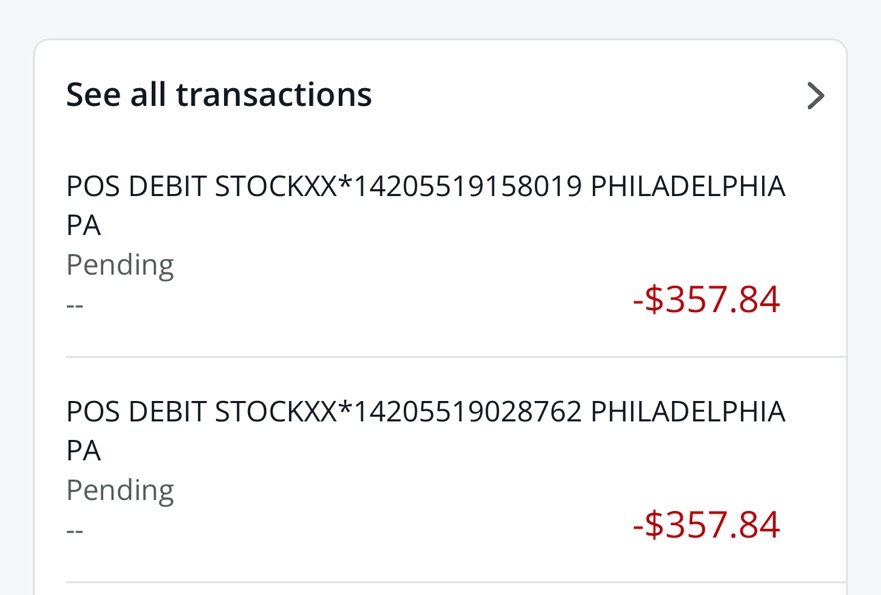Click PHILADELPHIA in the first transaction description
The height and width of the screenshot is (595, 881).
(688, 187)
